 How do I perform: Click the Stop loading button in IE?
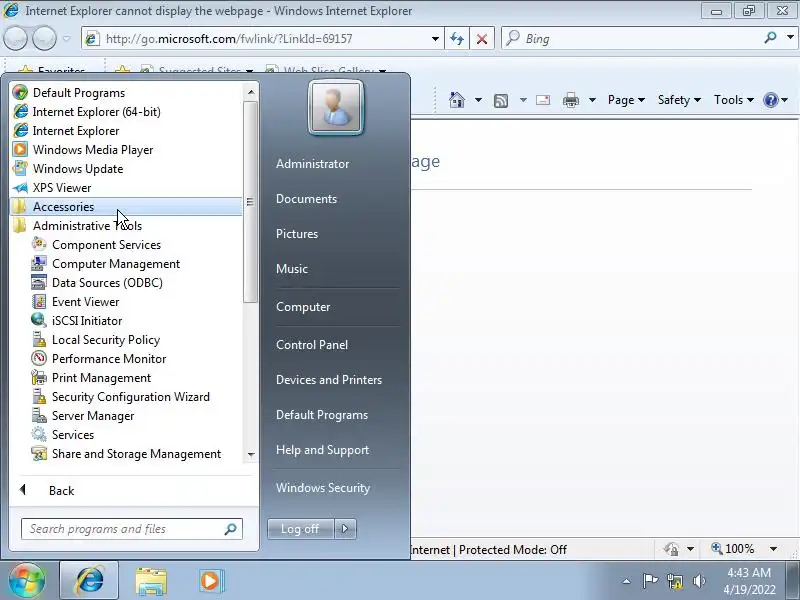coord(482,39)
